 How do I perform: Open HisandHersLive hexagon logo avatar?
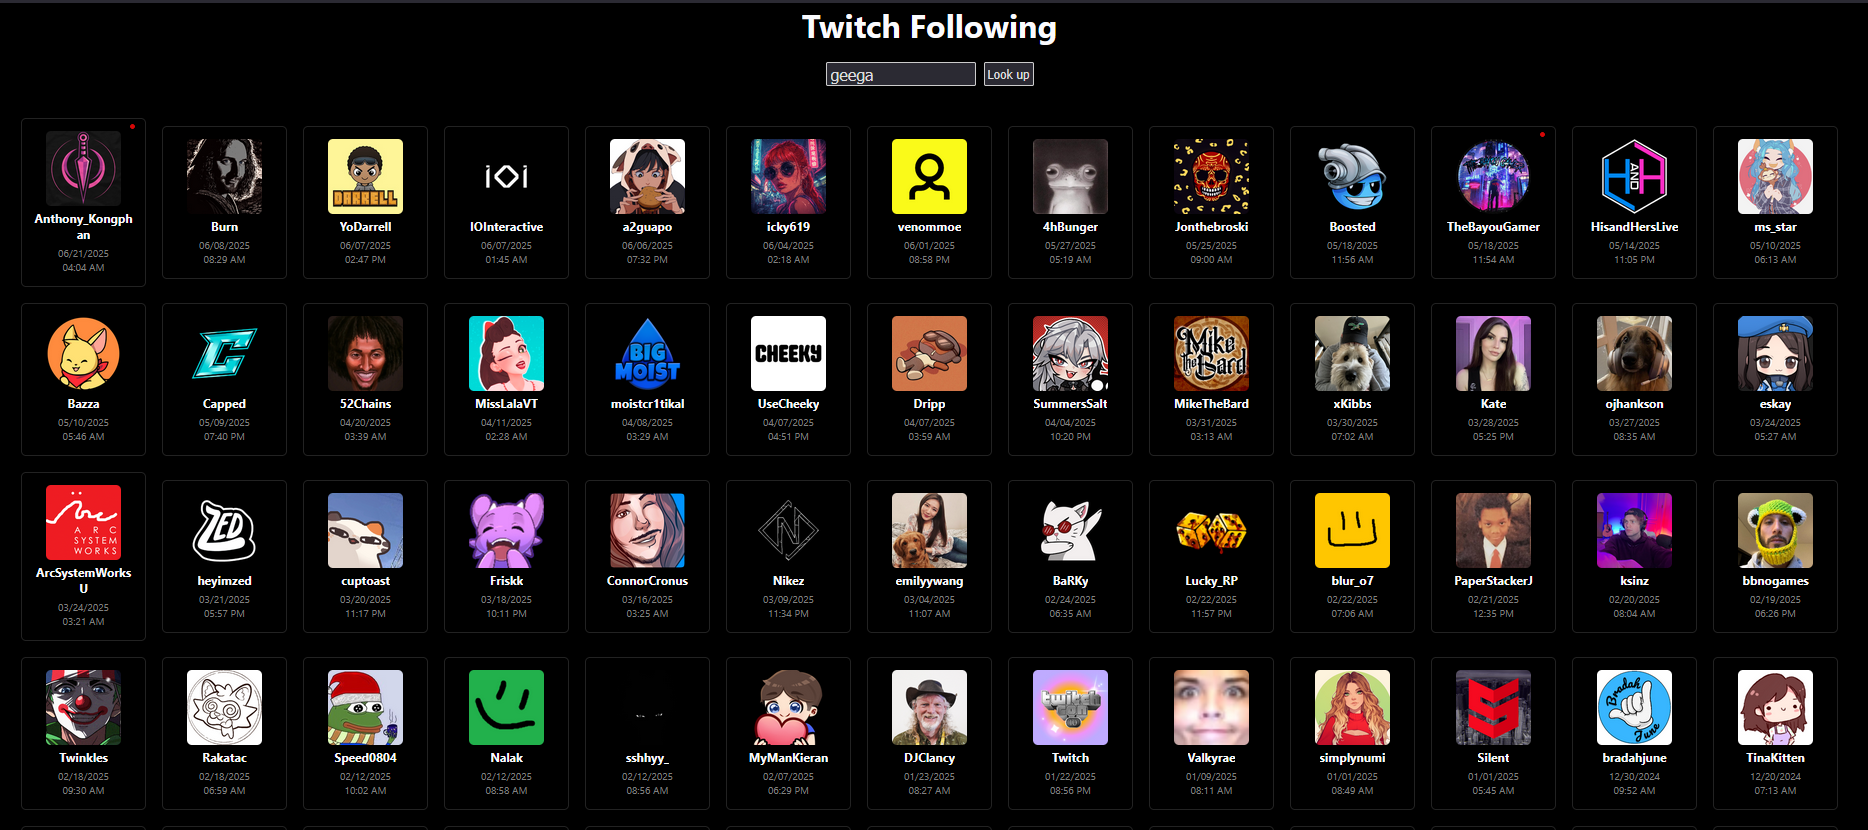point(1634,176)
